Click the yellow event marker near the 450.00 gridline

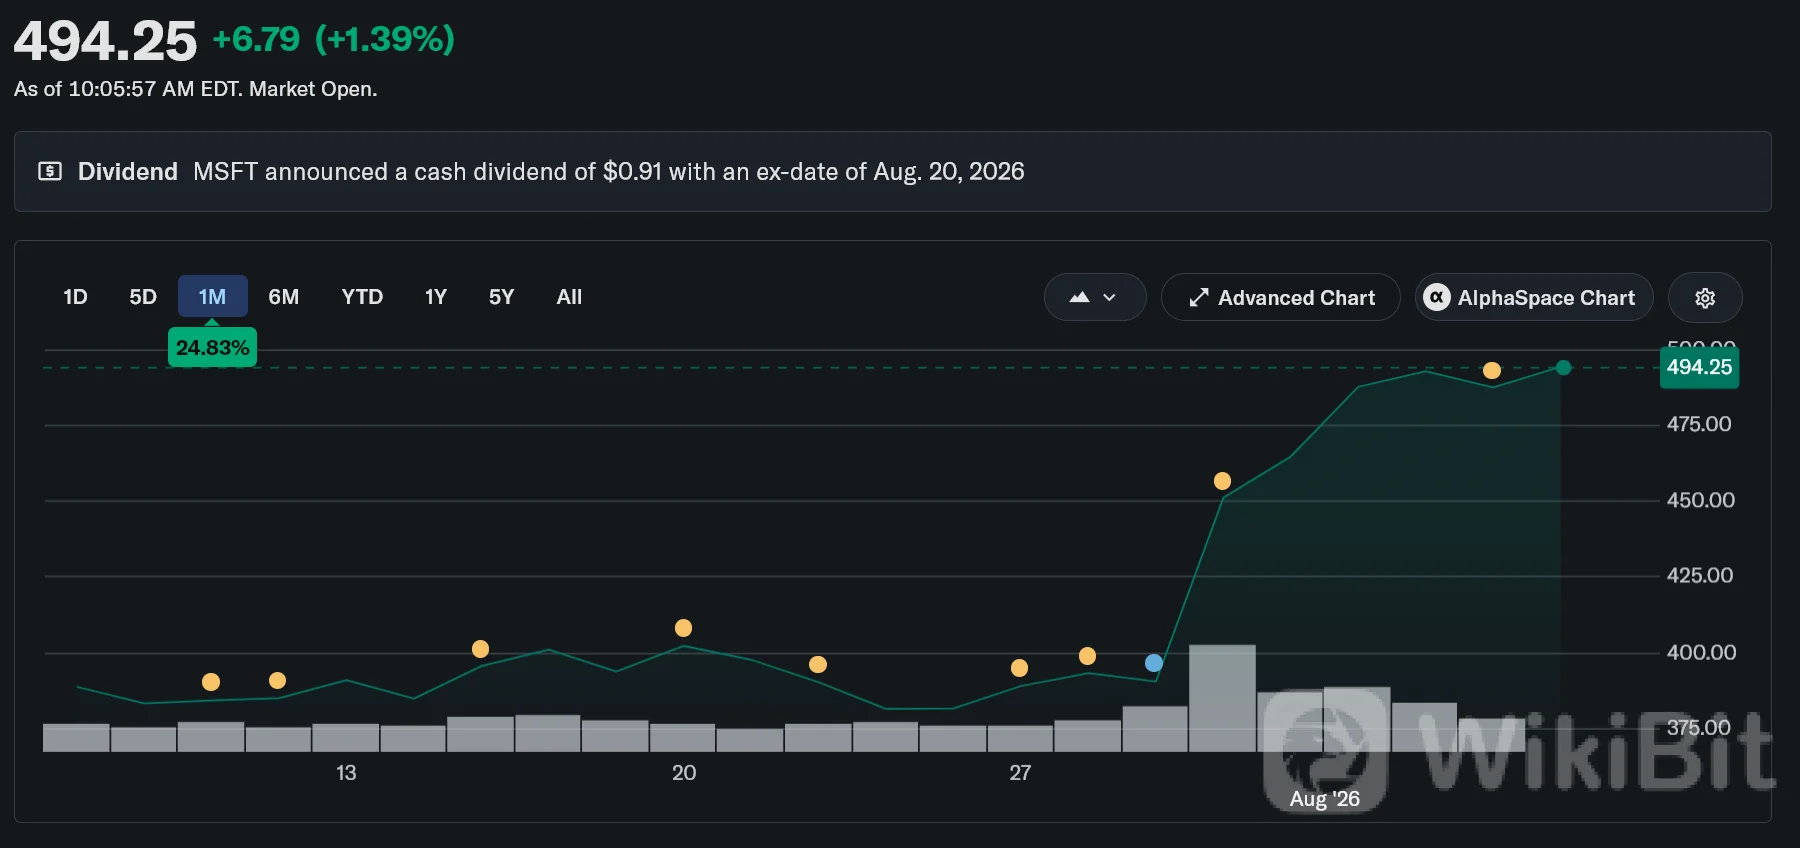coord(1222,481)
